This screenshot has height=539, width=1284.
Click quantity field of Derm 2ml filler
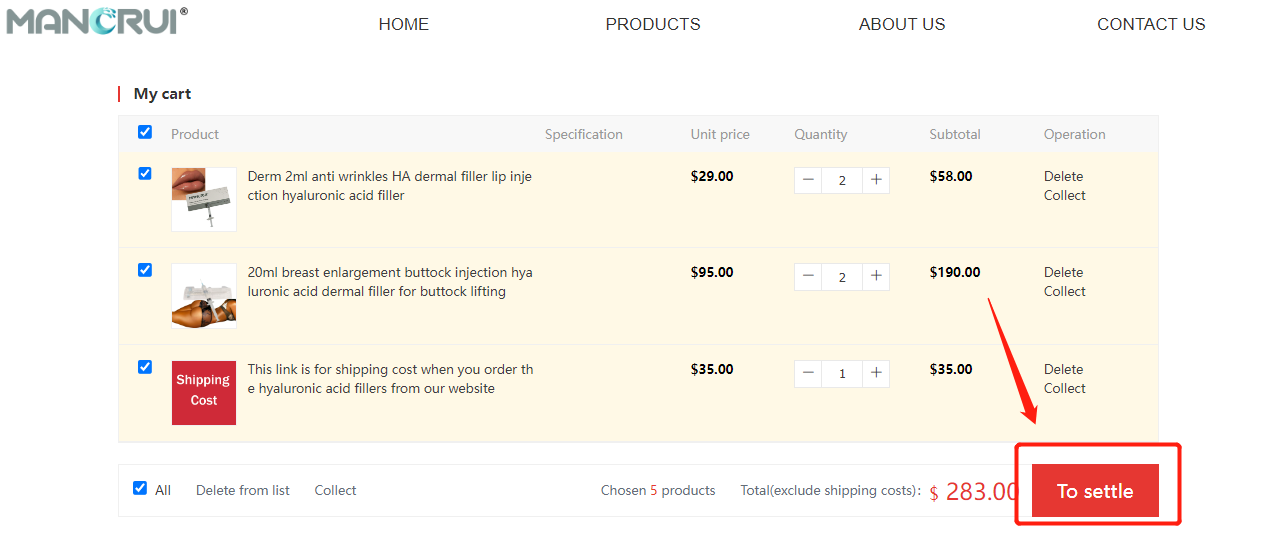click(842, 180)
